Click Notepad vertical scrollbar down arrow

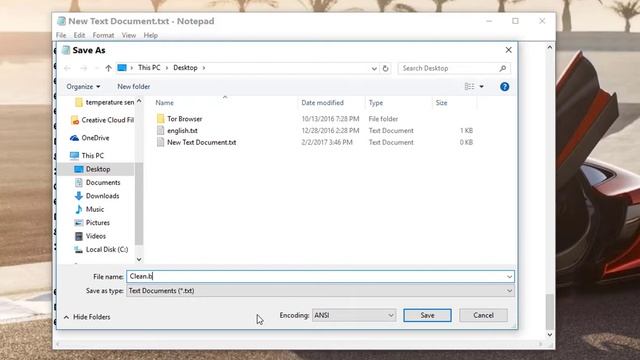pyautogui.click(x=549, y=335)
